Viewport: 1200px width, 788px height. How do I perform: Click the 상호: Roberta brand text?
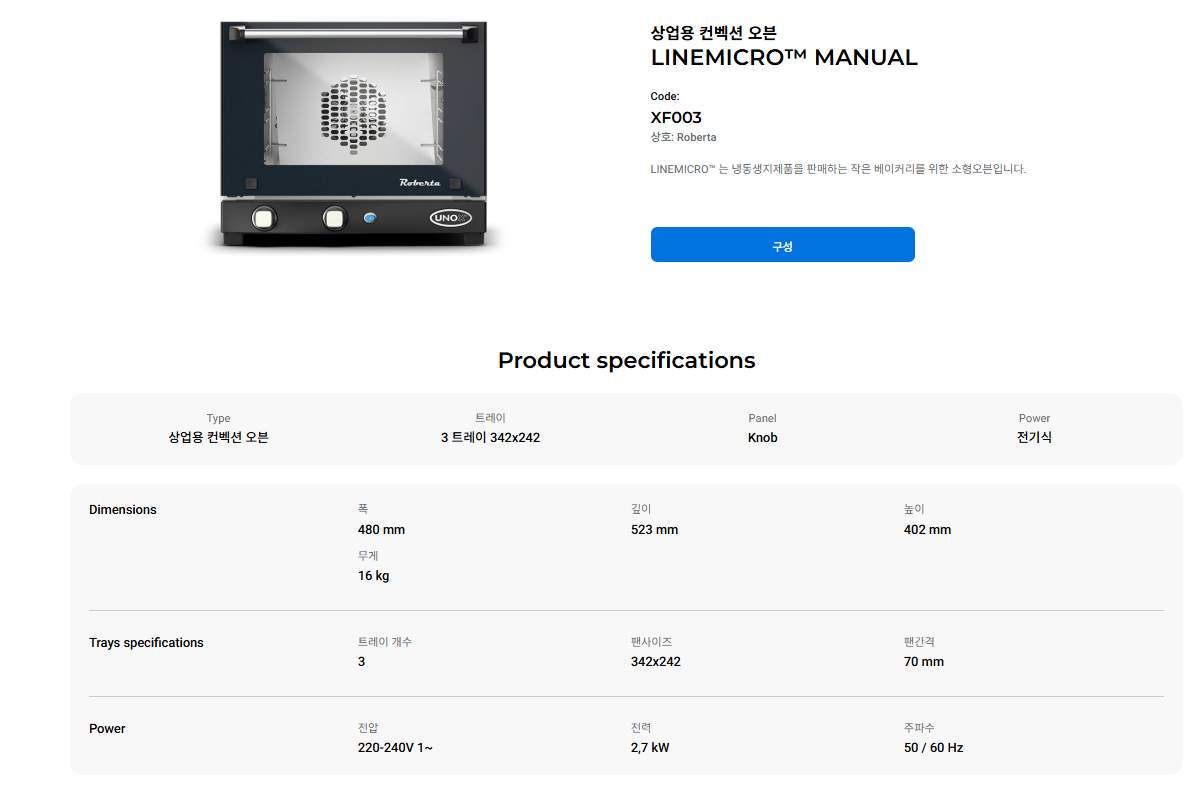point(683,137)
